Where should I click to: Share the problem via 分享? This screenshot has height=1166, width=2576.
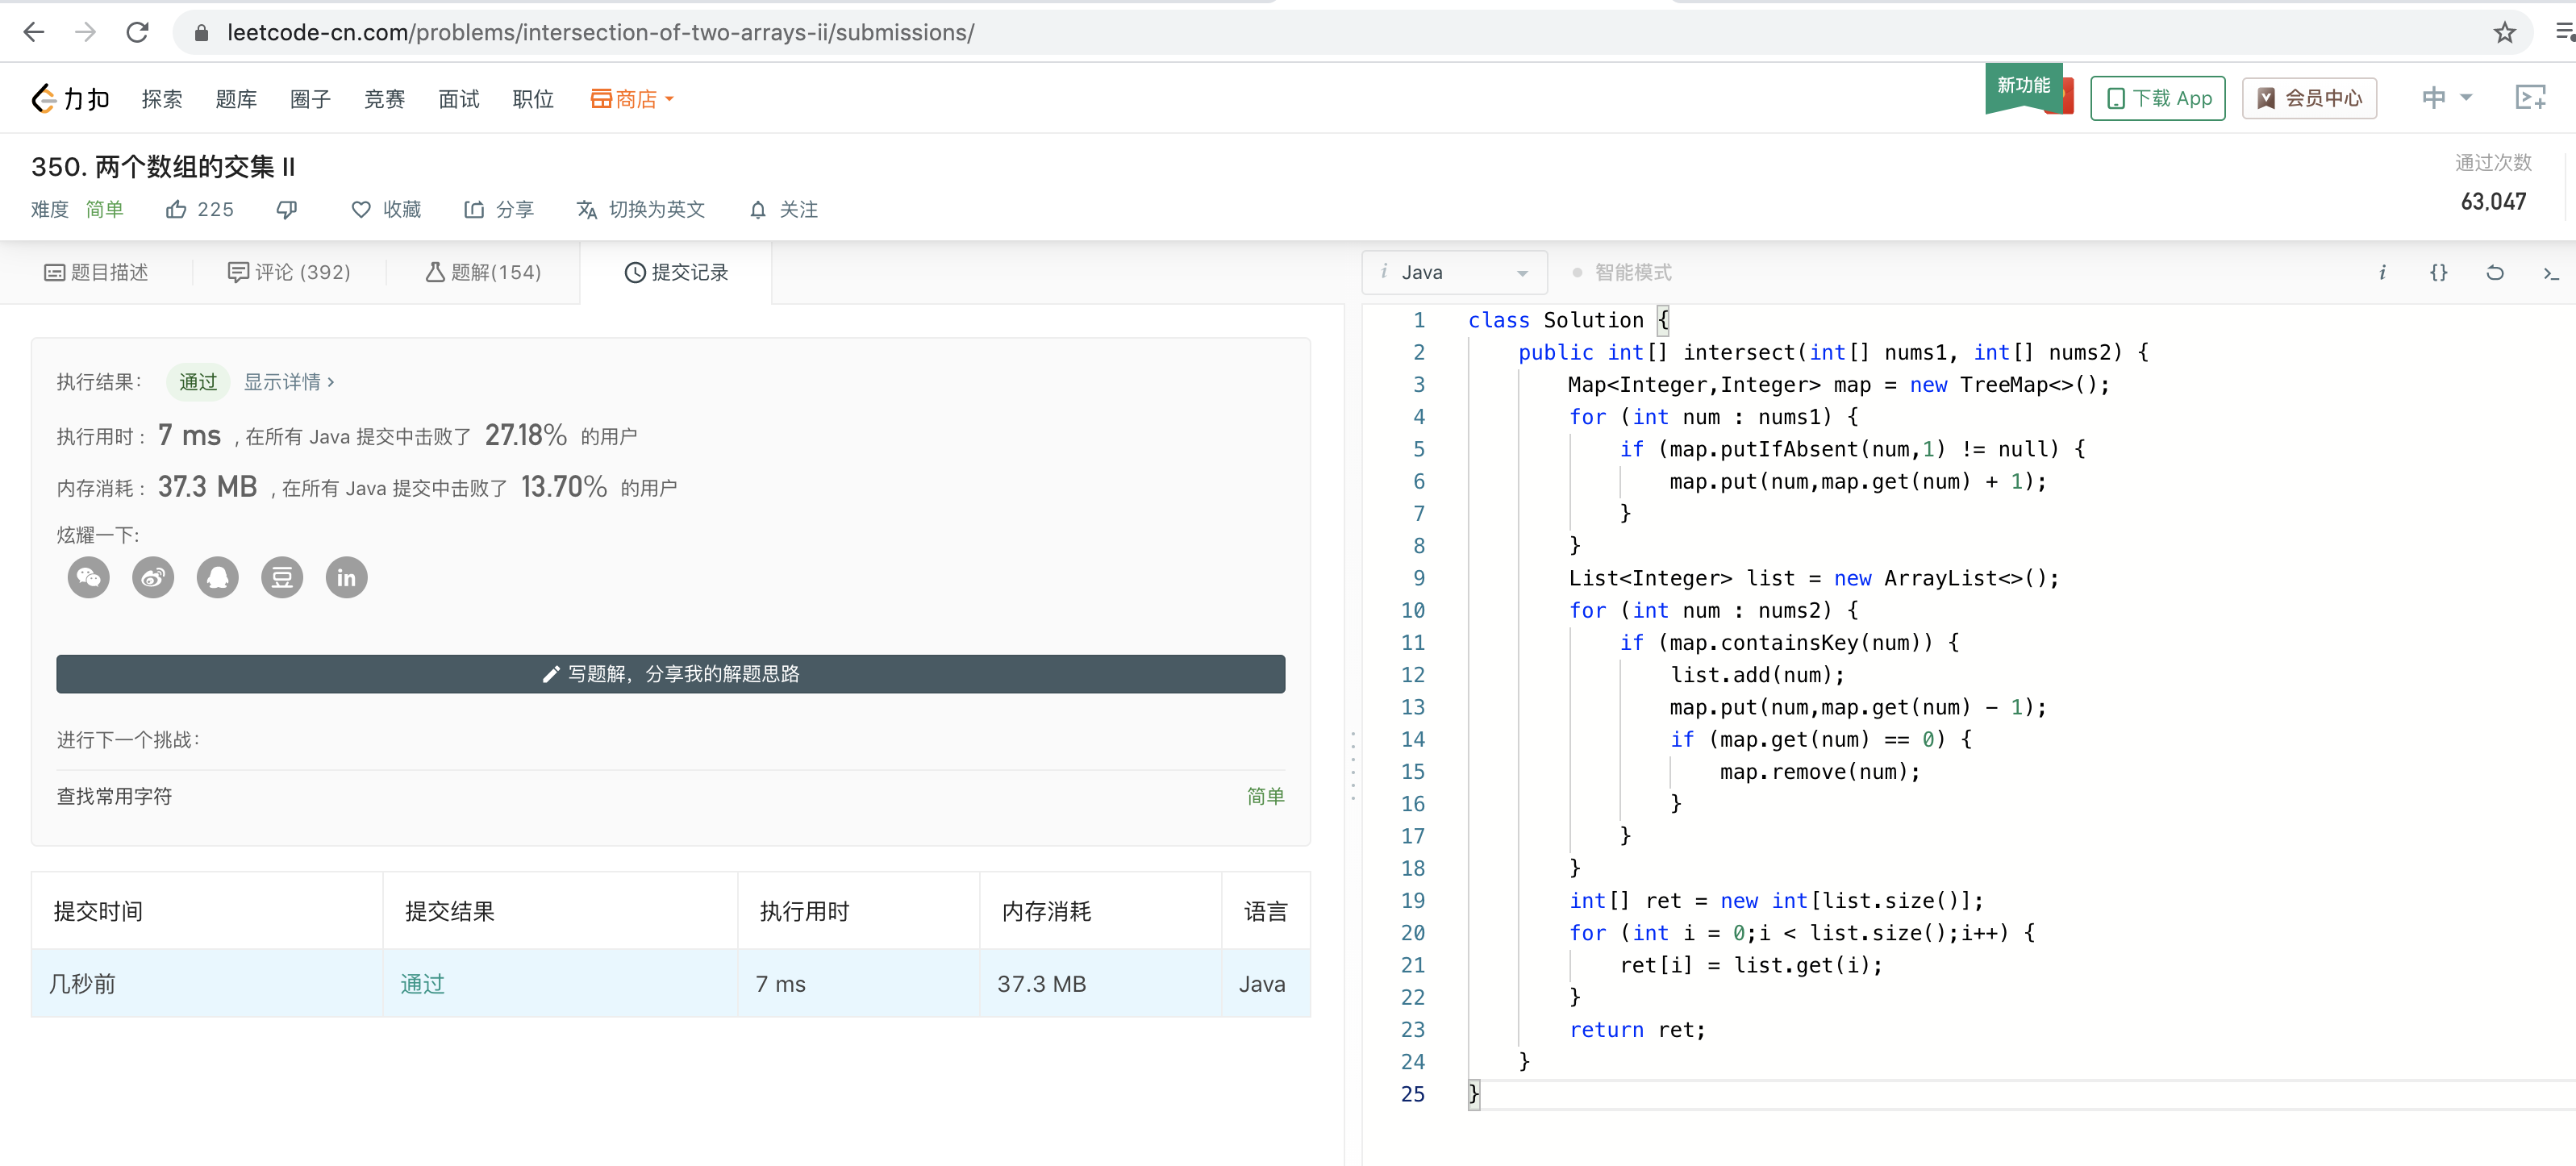pyautogui.click(x=499, y=209)
